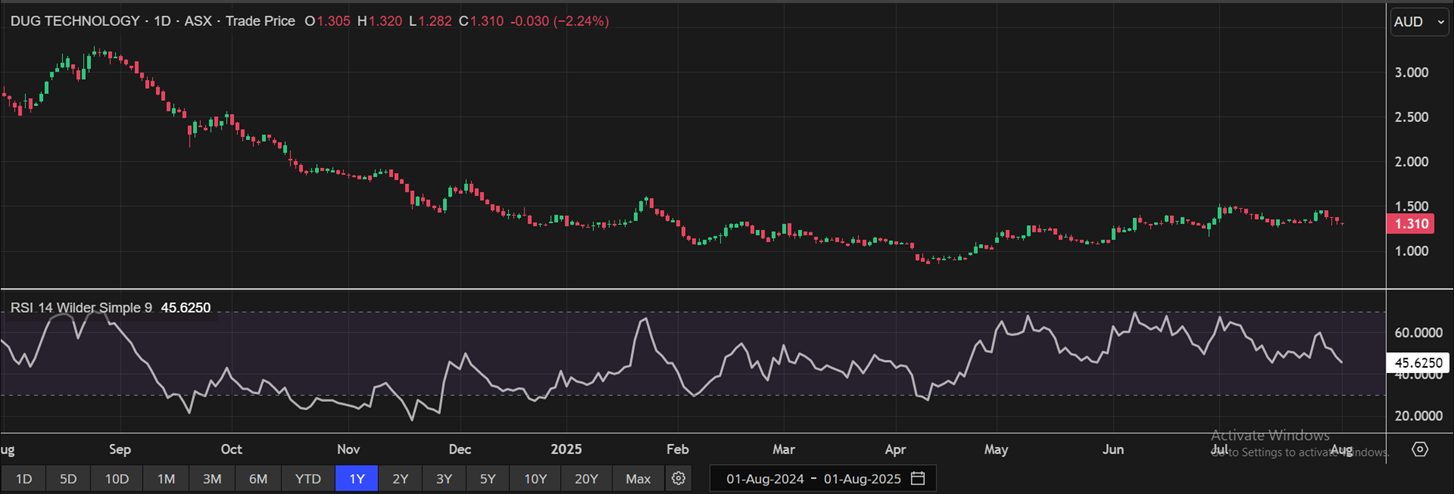Viewport: 1454px width, 494px height.
Task: Select the RSI 14 Wilder Simple legend
Action: coord(81,308)
